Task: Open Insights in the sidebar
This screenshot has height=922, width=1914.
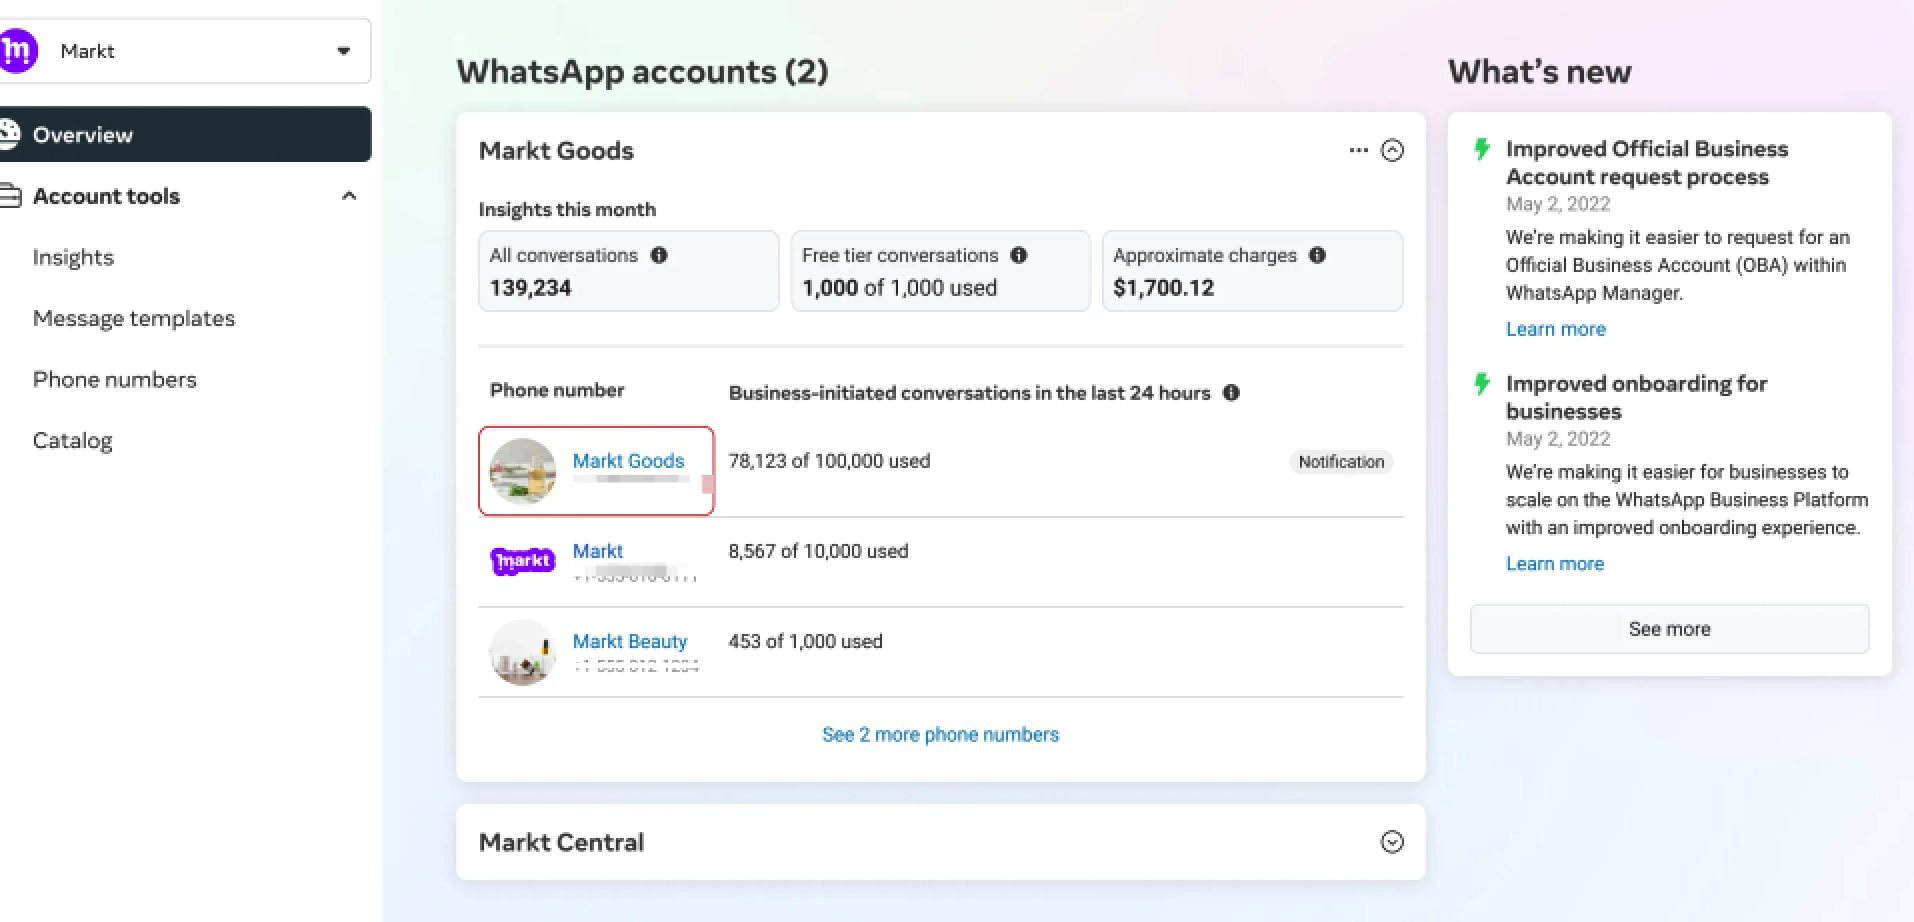Action: click(x=73, y=257)
